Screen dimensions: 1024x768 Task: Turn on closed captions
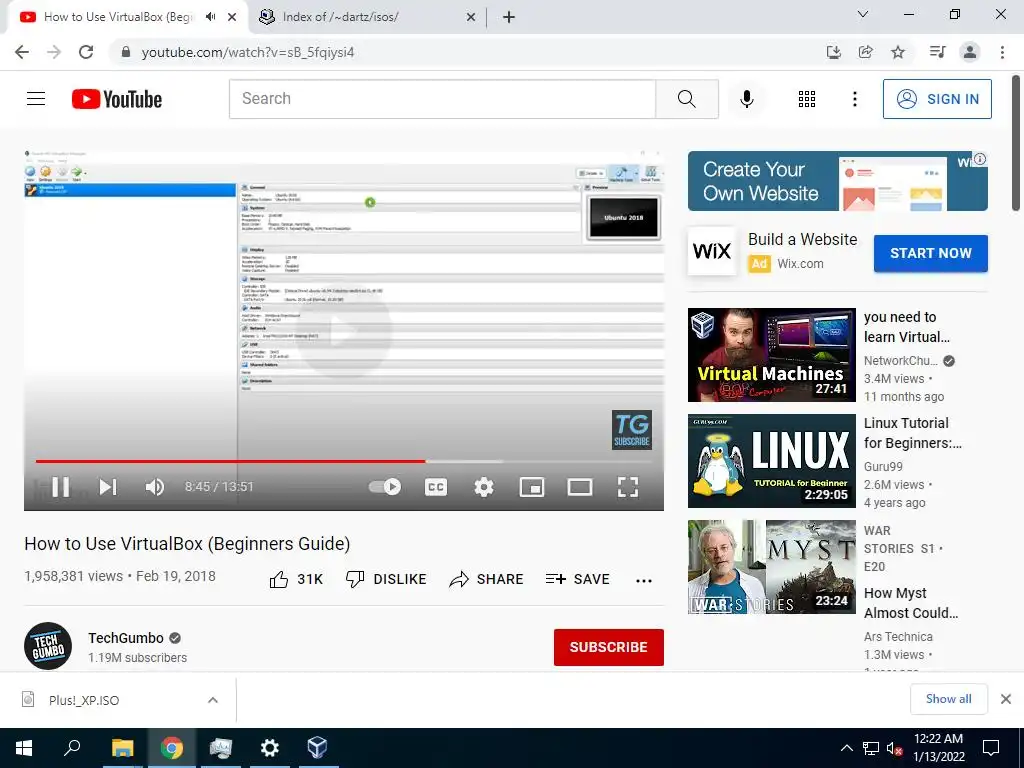(x=436, y=487)
